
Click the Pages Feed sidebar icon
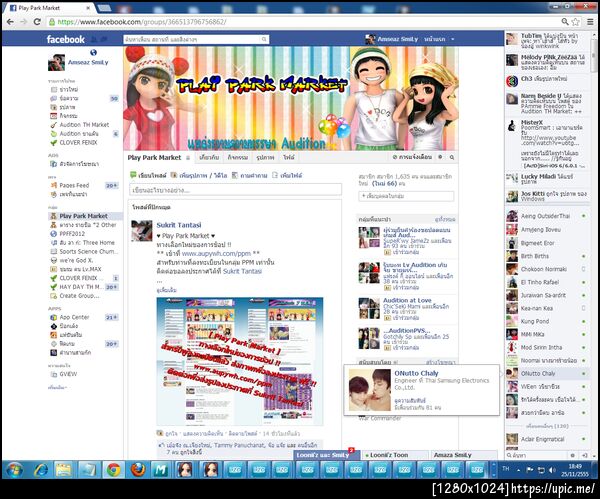click(x=54, y=185)
